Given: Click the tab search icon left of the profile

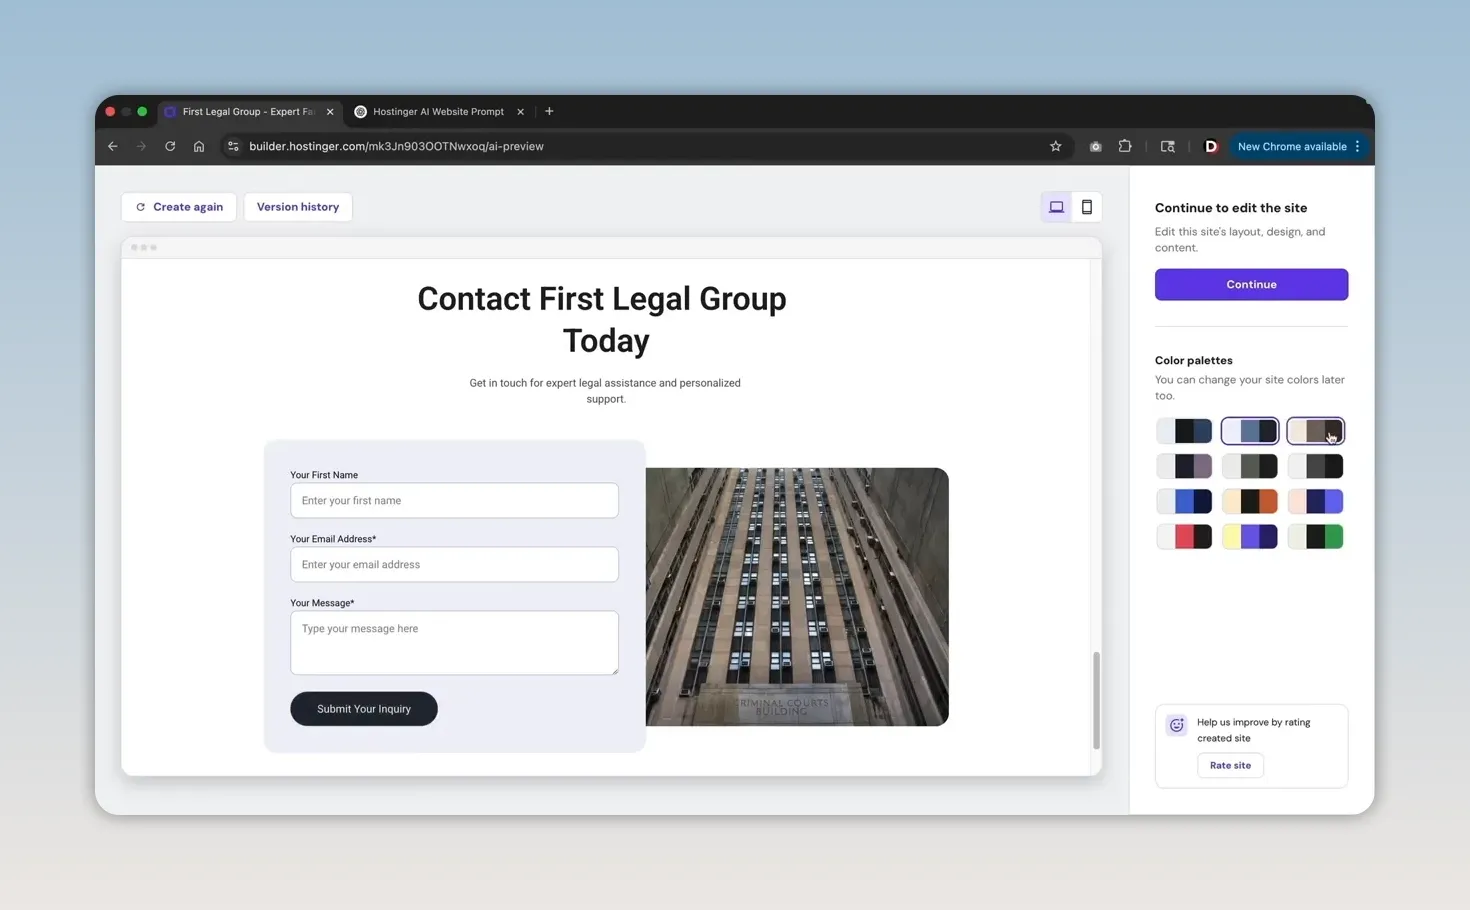Looking at the screenshot, I should click(x=1167, y=146).
